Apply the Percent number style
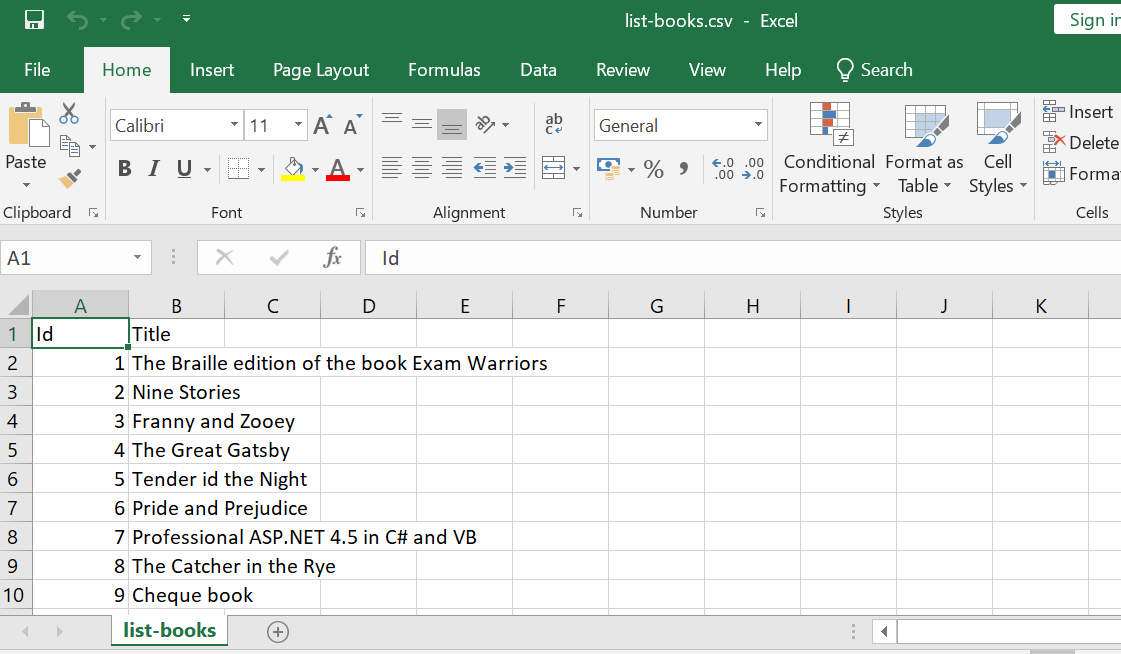The height and width of the screenshot is (654, 1121). coord(654,169)
